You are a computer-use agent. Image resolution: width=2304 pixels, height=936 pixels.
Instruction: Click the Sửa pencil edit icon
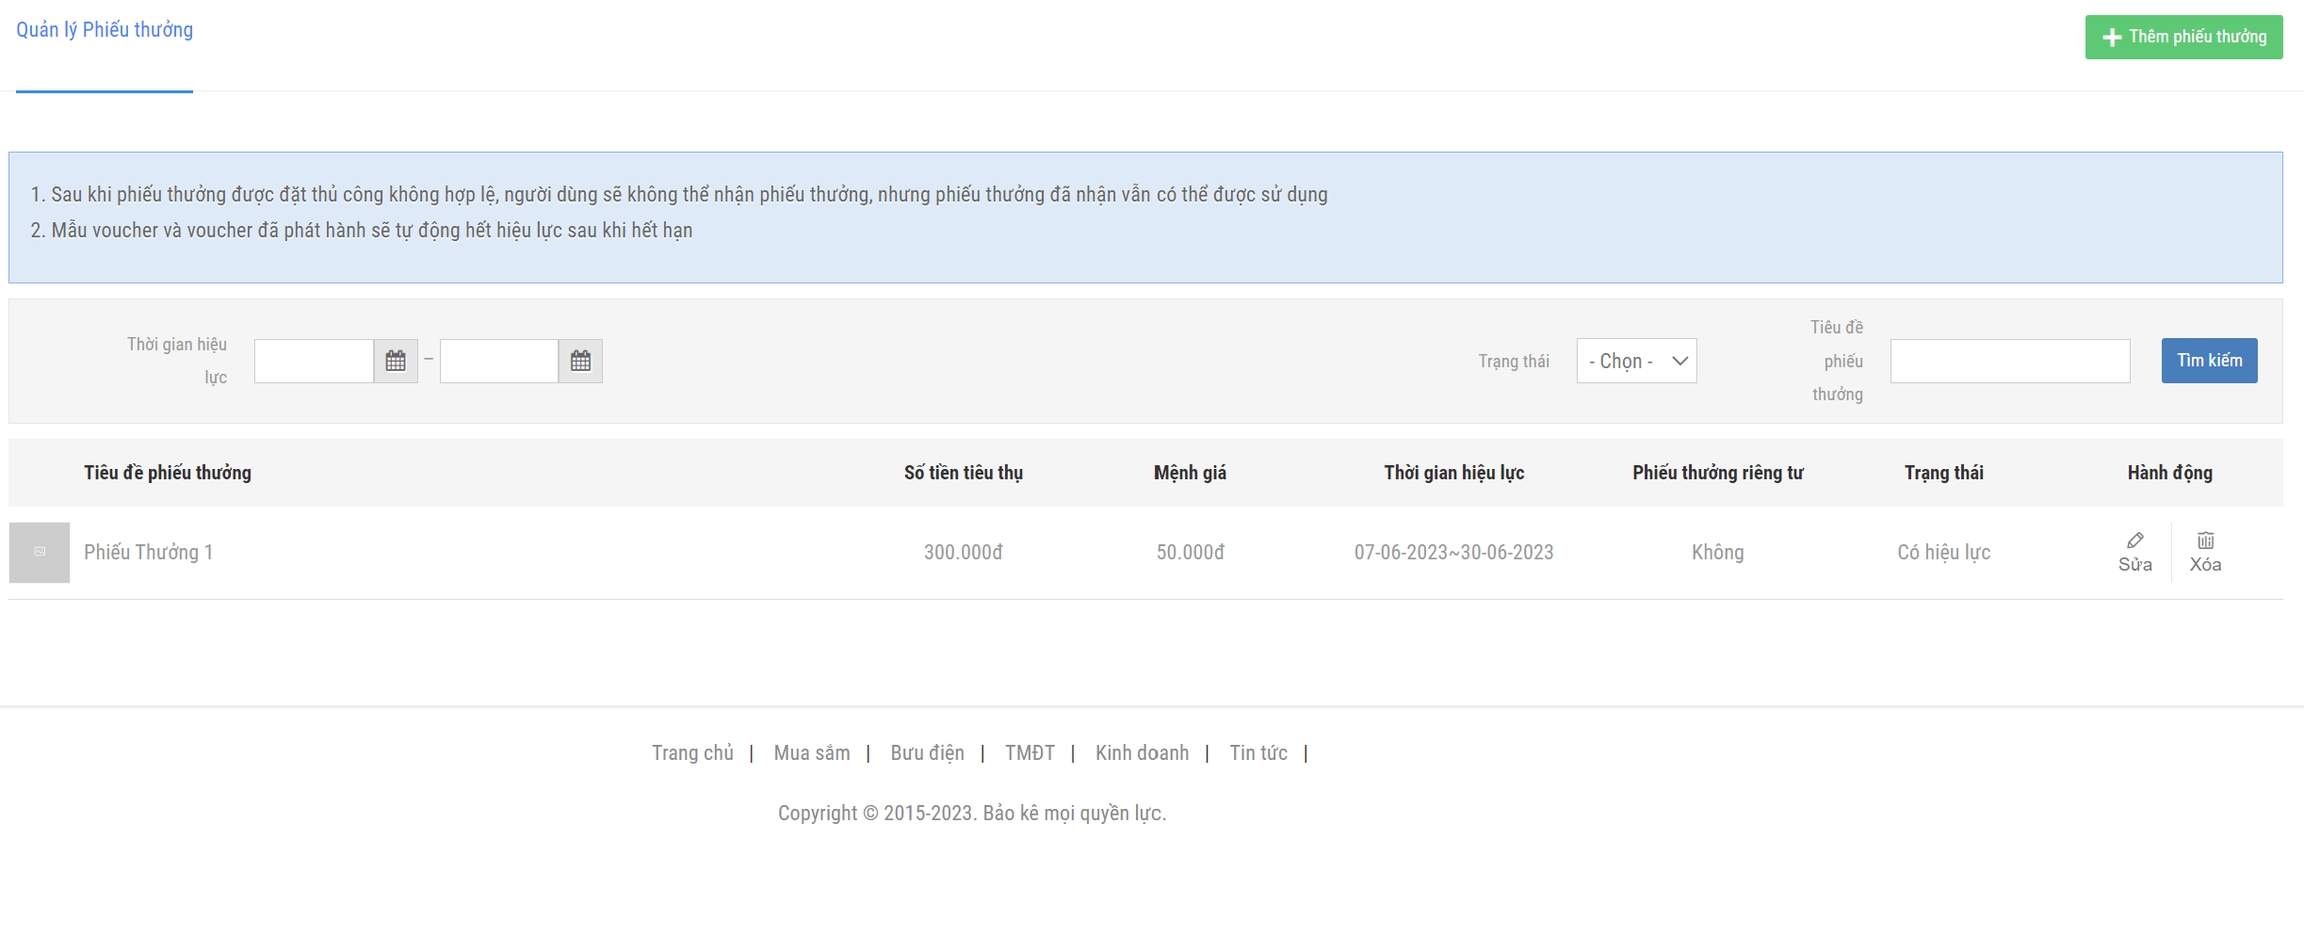pos(2134,541)
